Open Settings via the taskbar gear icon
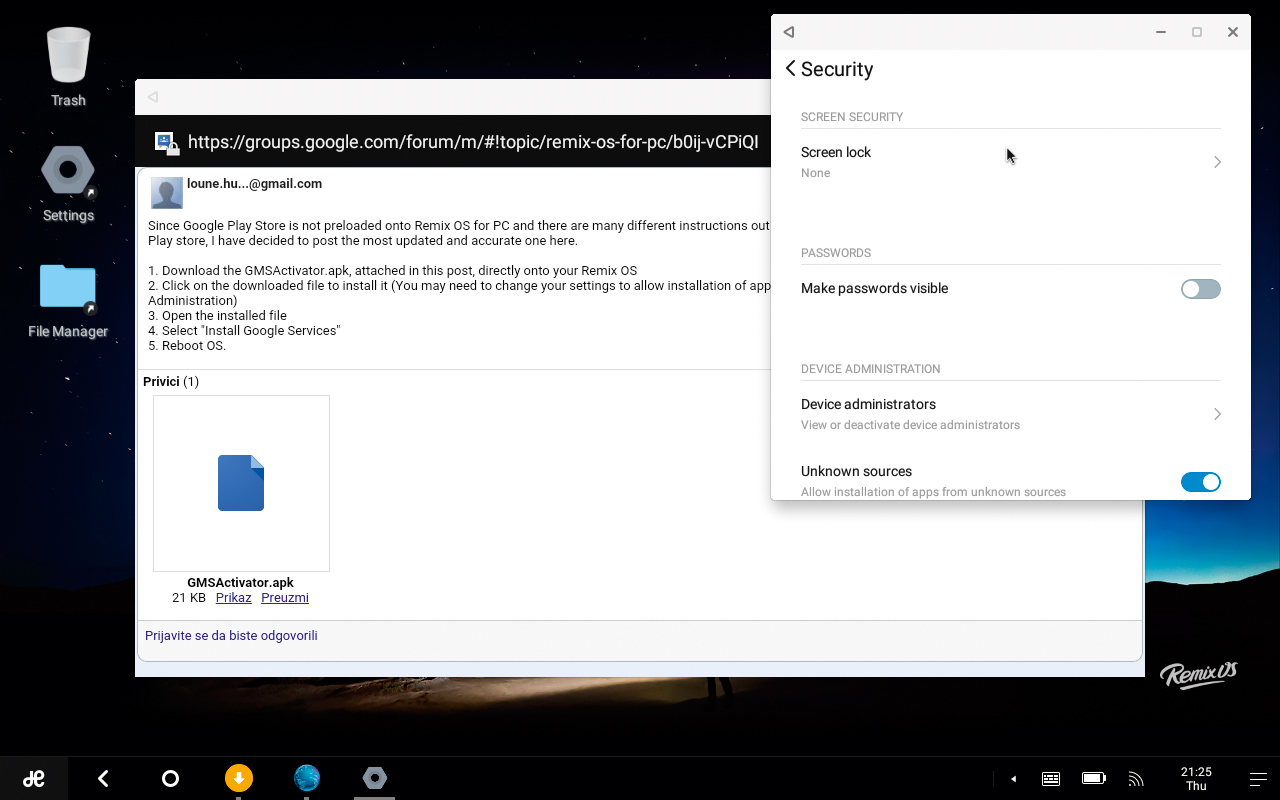This screenshot has height=800, width=1280. click(x=374, y=778)
